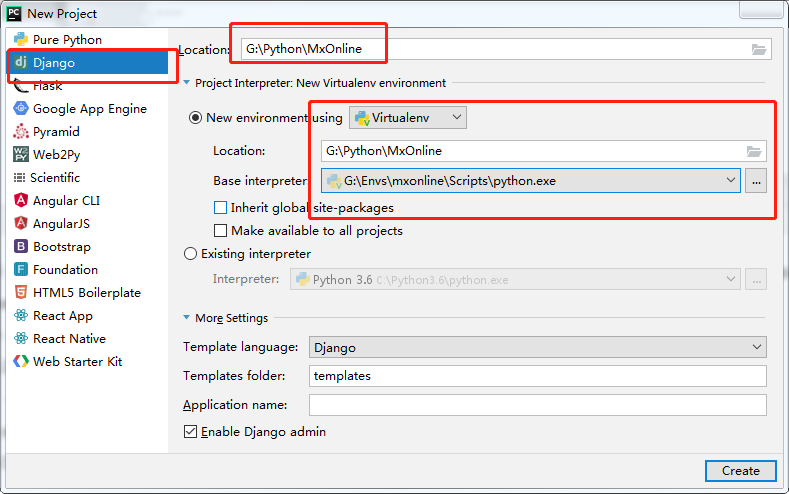The image size is (789, 494).
Task: Click the Web2Py icon
Action: pos(21,154)
